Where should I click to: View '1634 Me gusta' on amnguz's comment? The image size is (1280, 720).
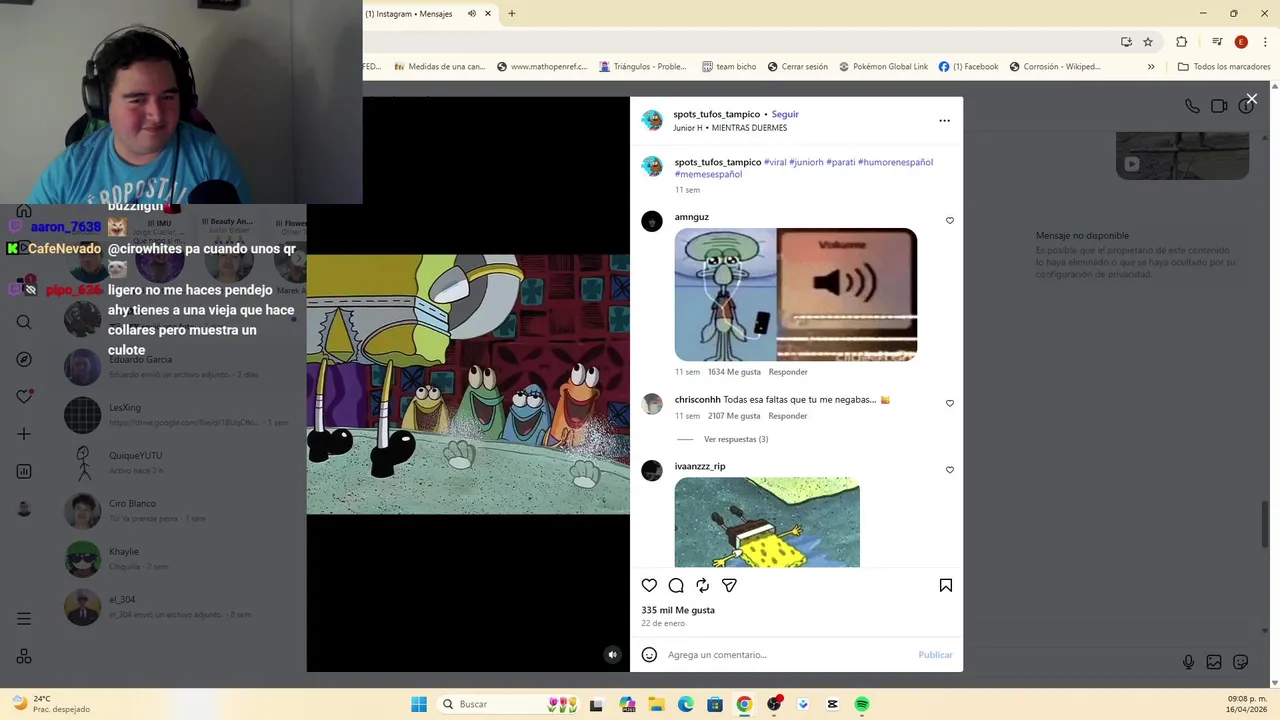(734, 372)
